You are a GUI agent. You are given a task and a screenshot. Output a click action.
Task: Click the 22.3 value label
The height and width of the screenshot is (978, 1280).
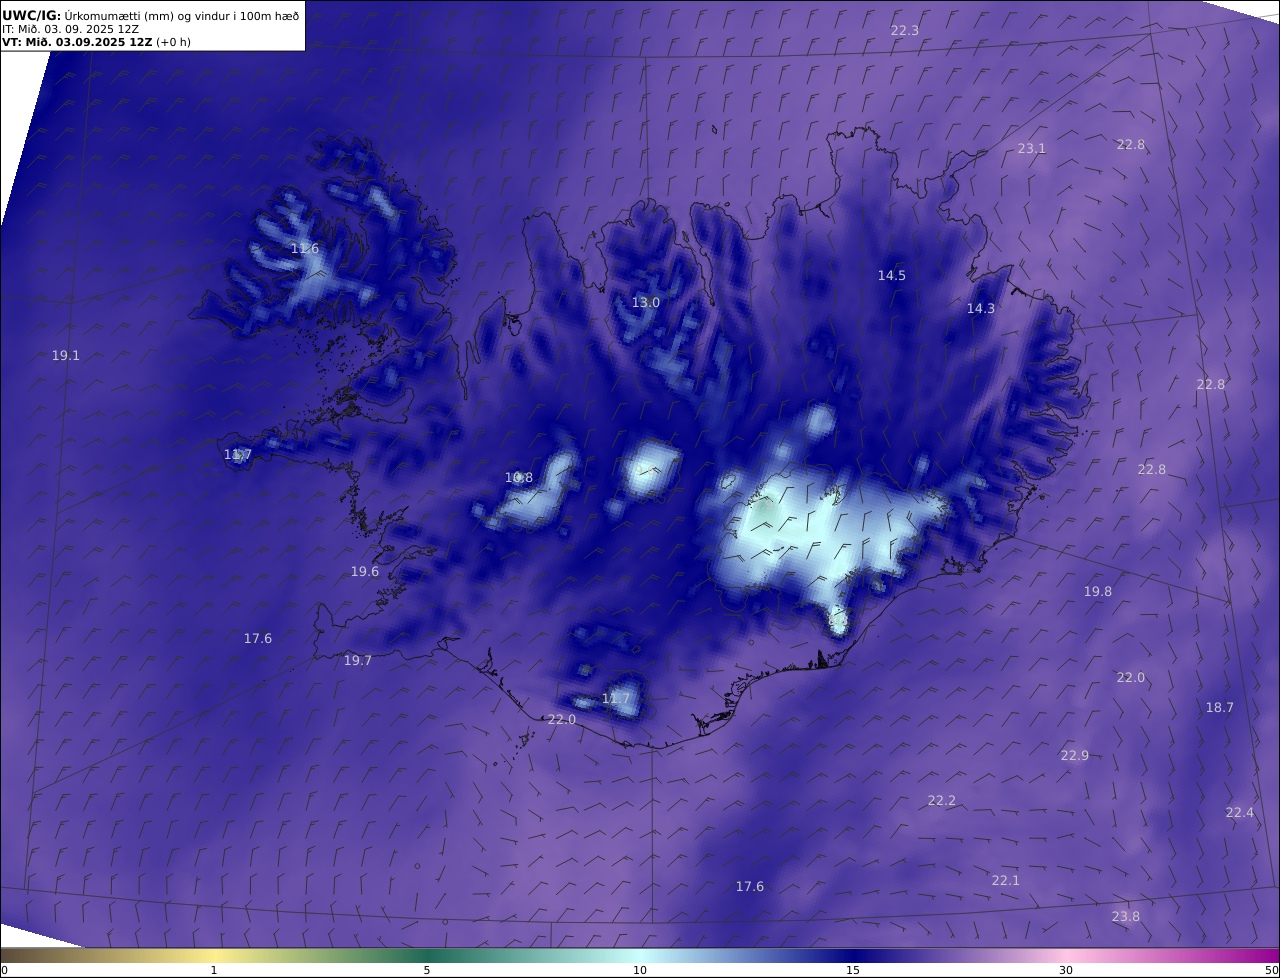click(x=904, y=31)
